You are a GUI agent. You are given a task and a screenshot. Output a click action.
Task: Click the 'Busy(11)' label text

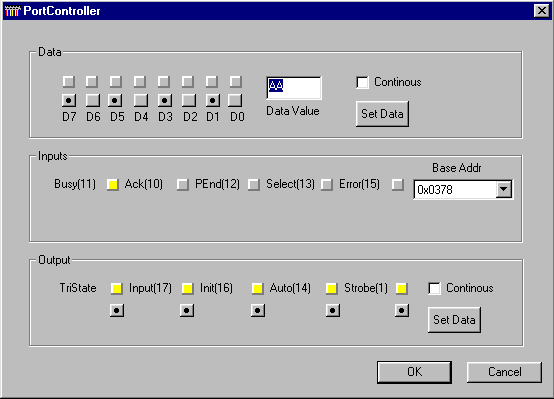pyautogui.click(x=75, y=184)
